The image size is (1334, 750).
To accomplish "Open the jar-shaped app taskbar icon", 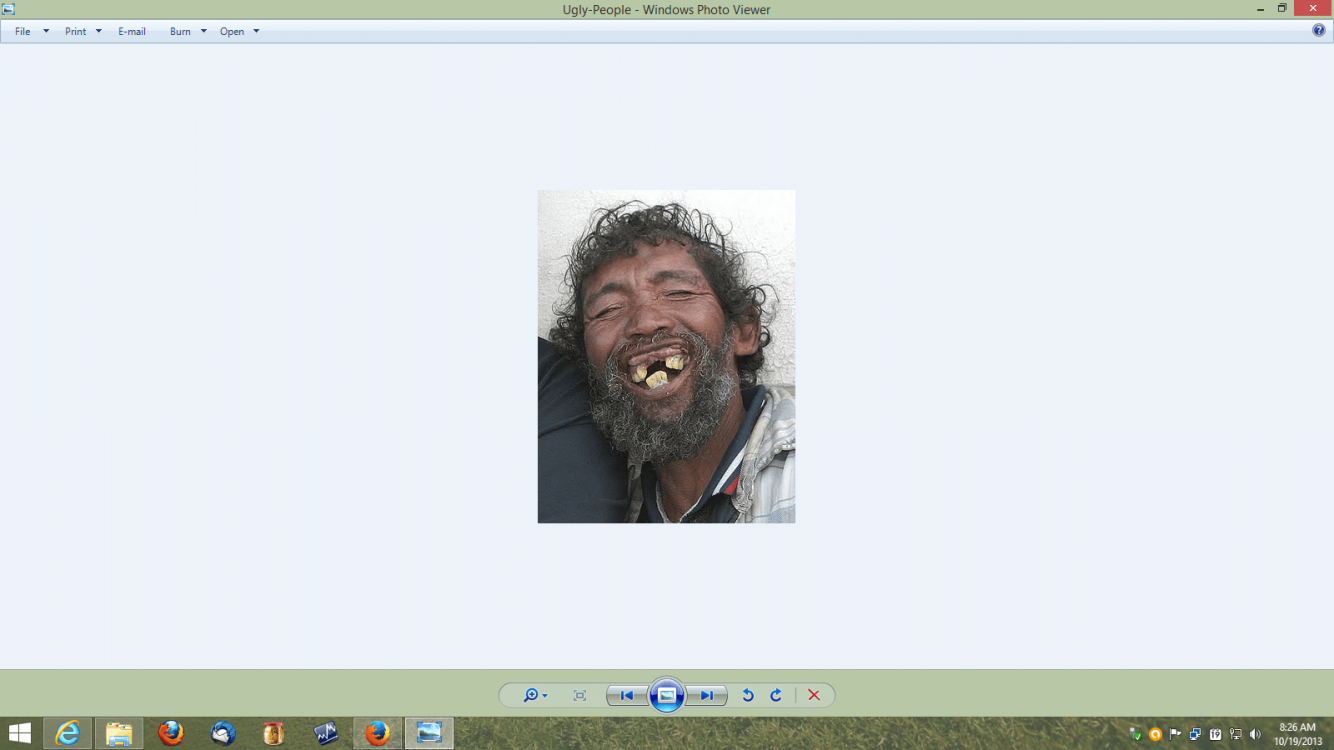I will point(274,733).
